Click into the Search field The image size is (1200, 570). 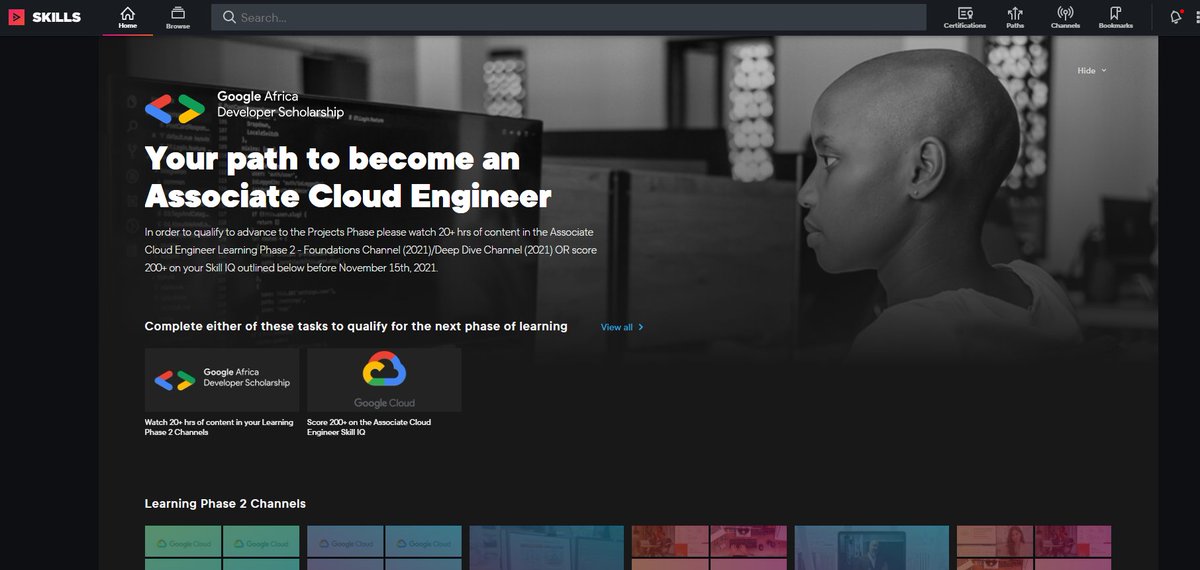coord(568,17)
